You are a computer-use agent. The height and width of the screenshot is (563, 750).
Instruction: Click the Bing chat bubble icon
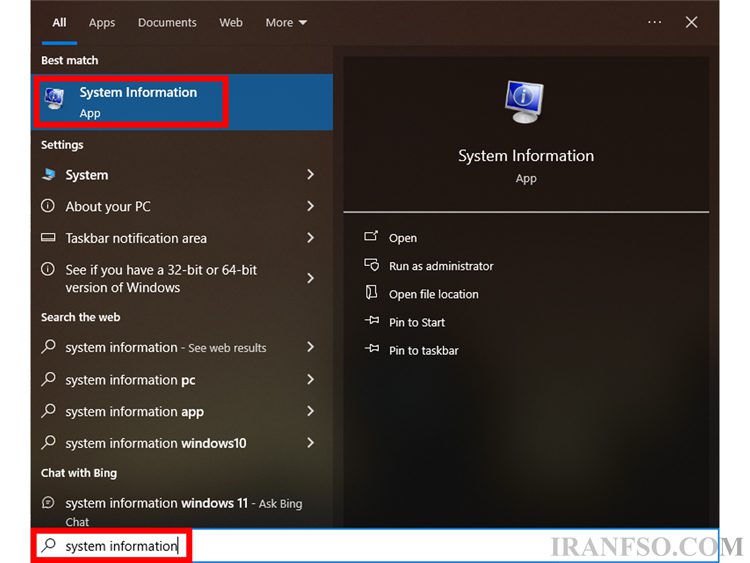[x=48, y=502]
